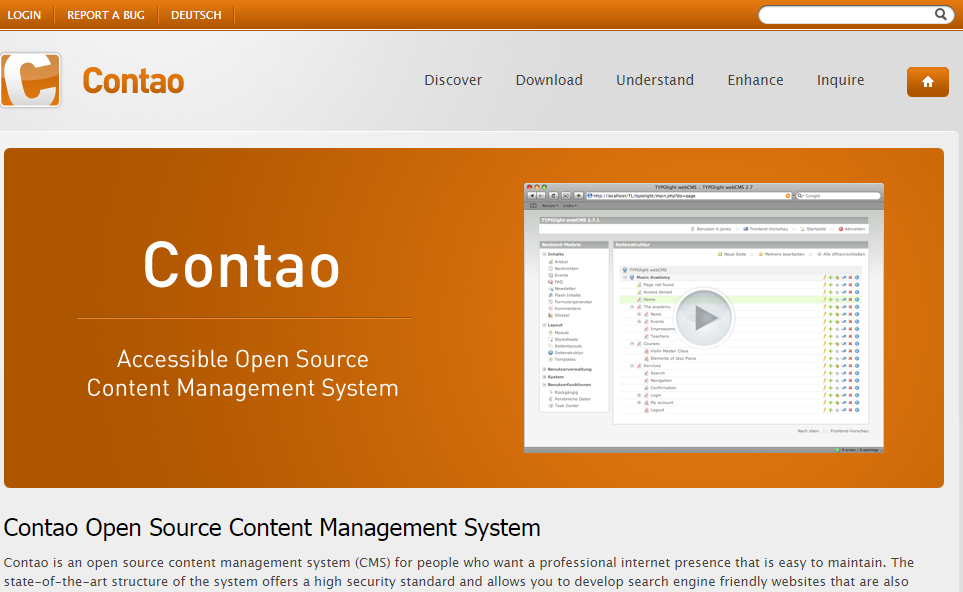Click the large white Contao banner title
Screen dimensions: 963x592
[241, 265]
